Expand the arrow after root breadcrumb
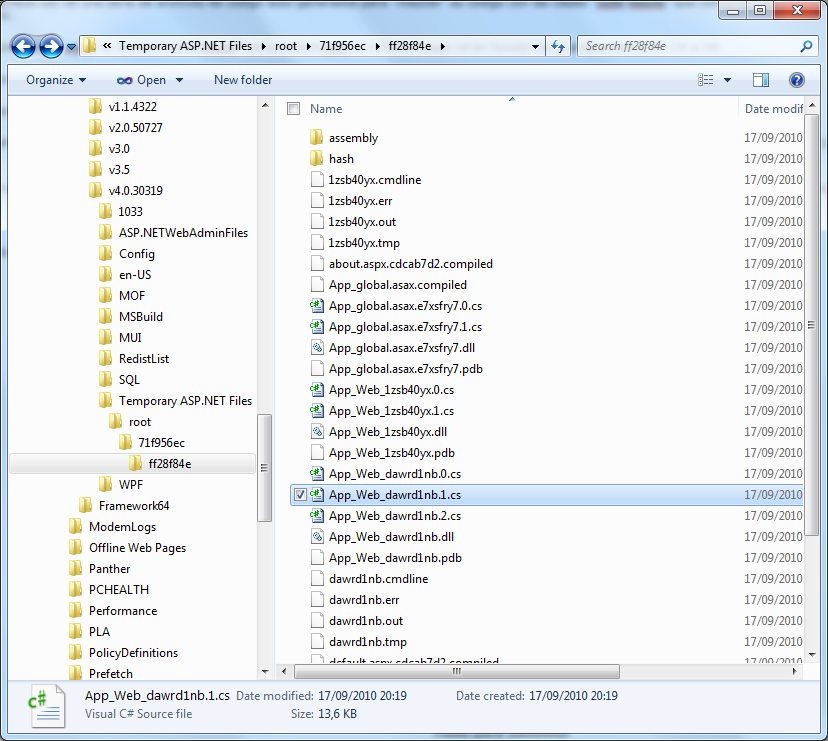The image size is (828, 741). (x=308, y=46)
